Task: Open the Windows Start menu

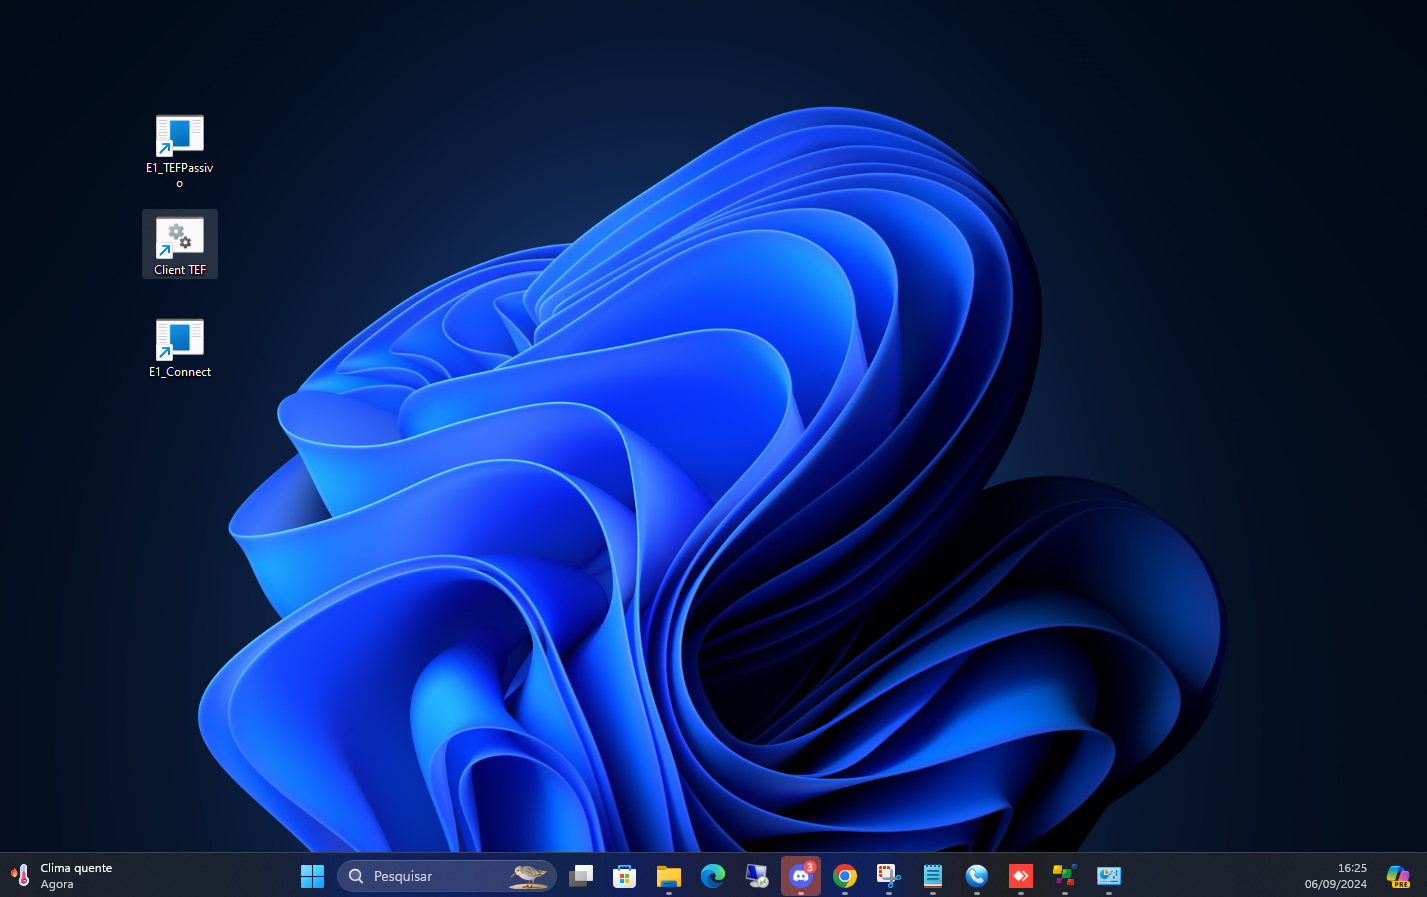Action: [x=313, y=876]
